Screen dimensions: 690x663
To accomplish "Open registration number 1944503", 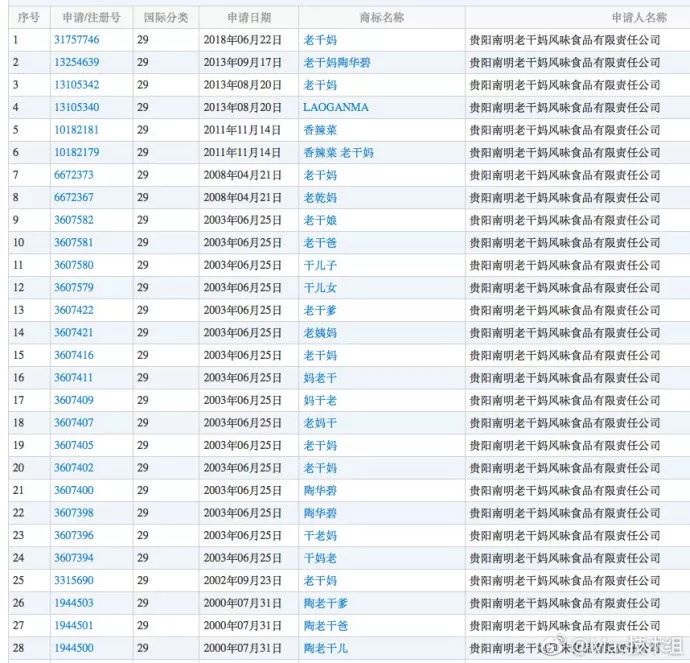I will (74, 603).
